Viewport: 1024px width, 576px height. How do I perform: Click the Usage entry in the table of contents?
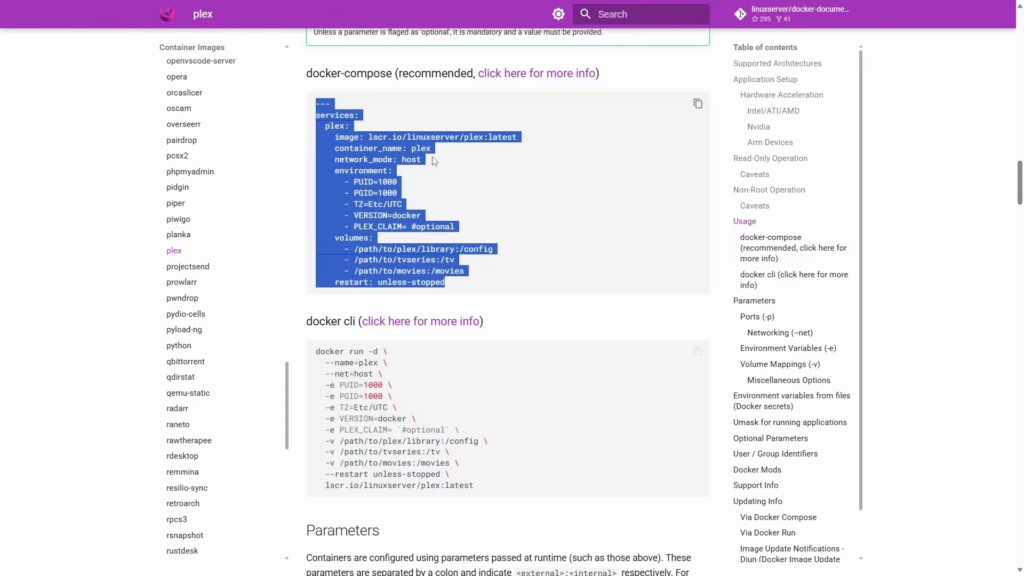point(744,221)
